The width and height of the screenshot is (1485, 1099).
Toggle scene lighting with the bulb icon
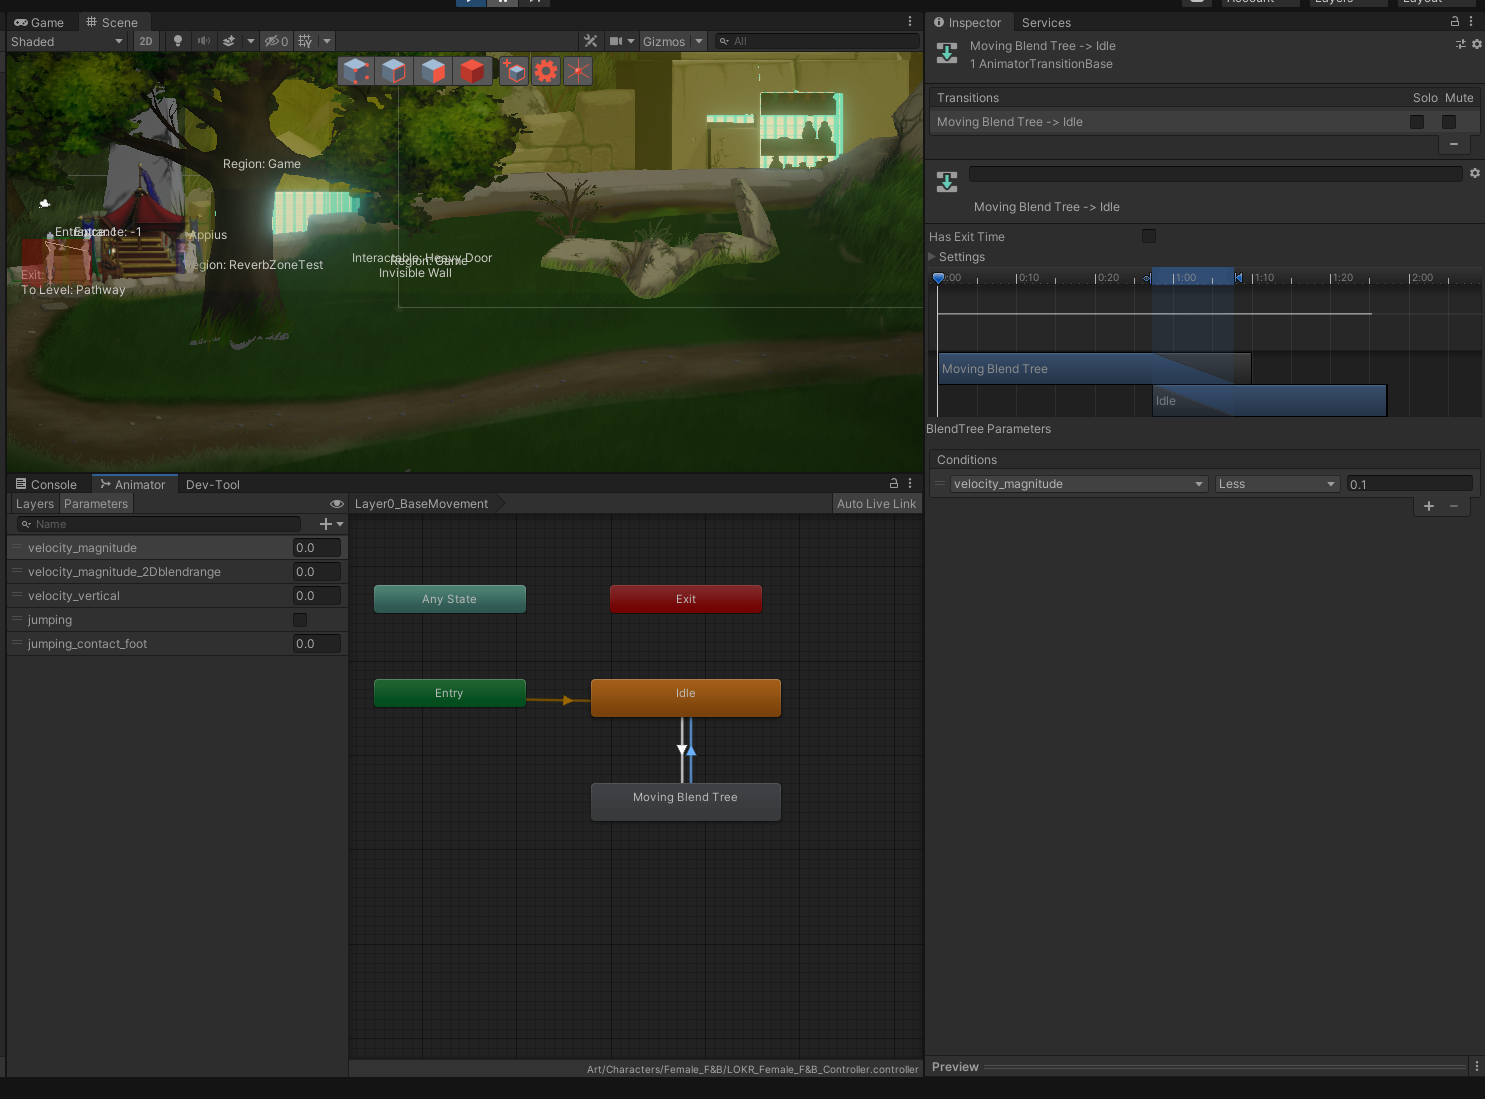click(177, 41)
